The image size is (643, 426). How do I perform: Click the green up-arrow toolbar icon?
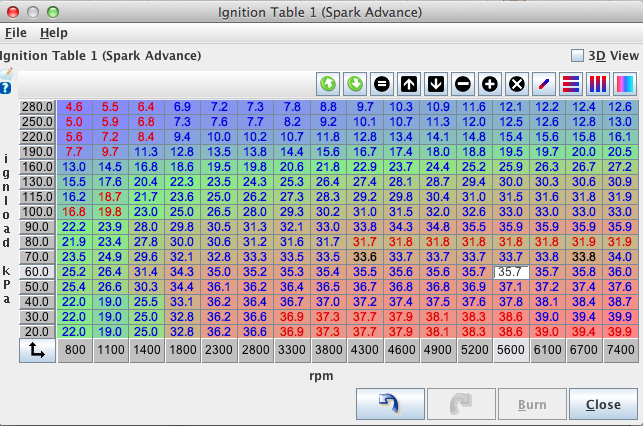pyautogui.click(x=328, y=84)
